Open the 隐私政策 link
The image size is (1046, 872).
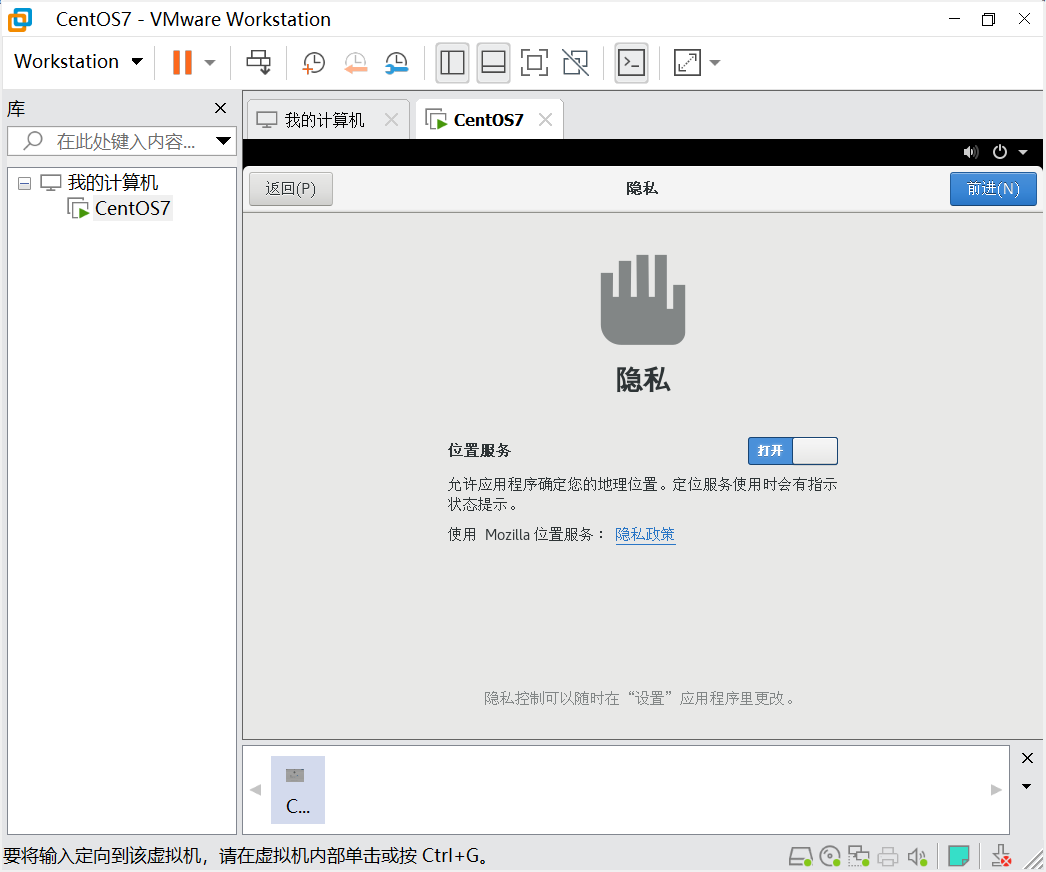tap(645, 534)
